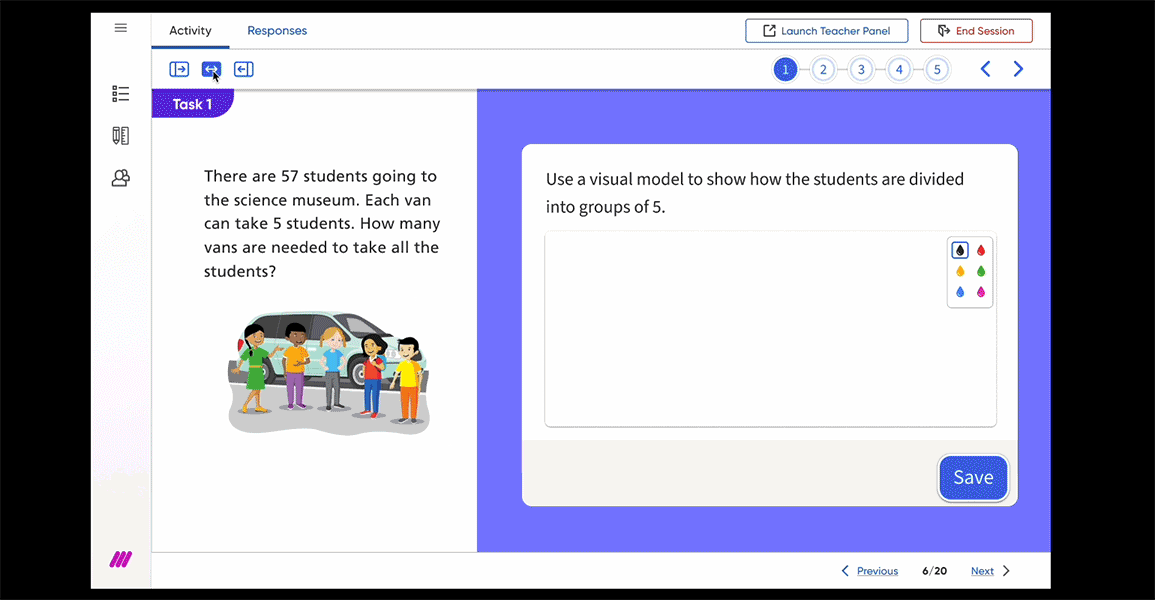Screen dimensions: 1155x600
Task: Jump to task step 3
Action: pyautogui.click(x=861, y=69)
